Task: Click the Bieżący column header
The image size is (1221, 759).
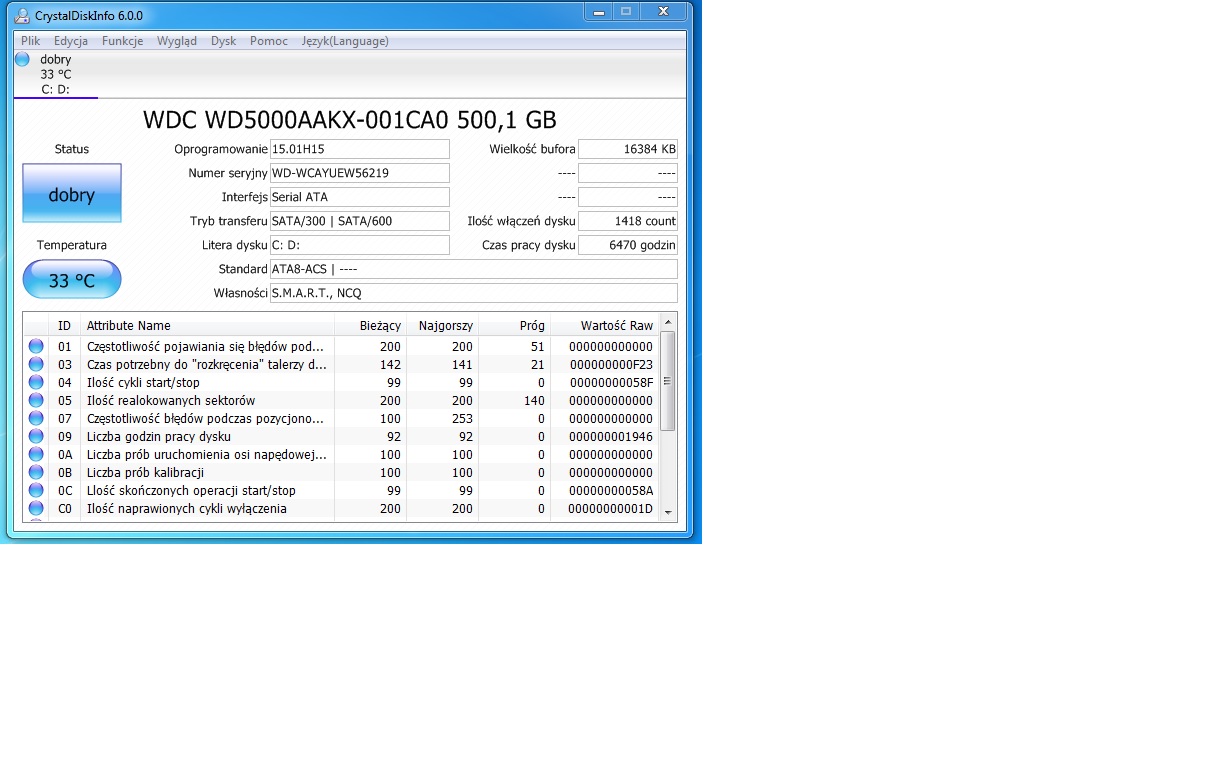Action: [x=370, y=325]
